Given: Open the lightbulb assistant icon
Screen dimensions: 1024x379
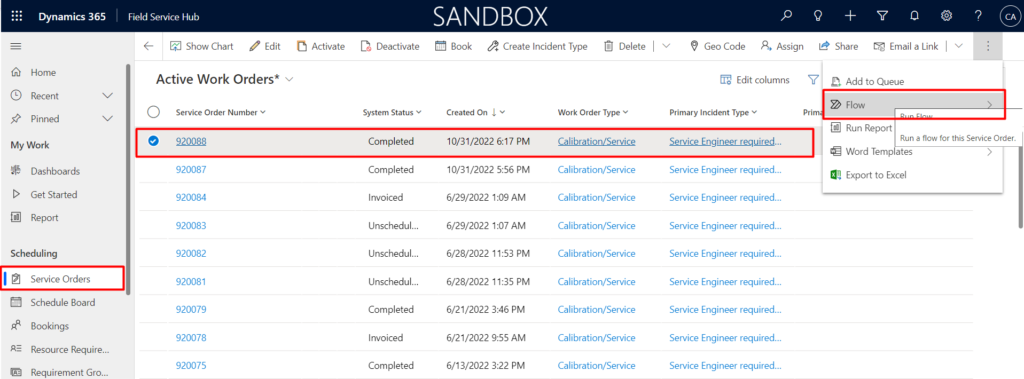Looking at the screenshot, I should point(818,16).
